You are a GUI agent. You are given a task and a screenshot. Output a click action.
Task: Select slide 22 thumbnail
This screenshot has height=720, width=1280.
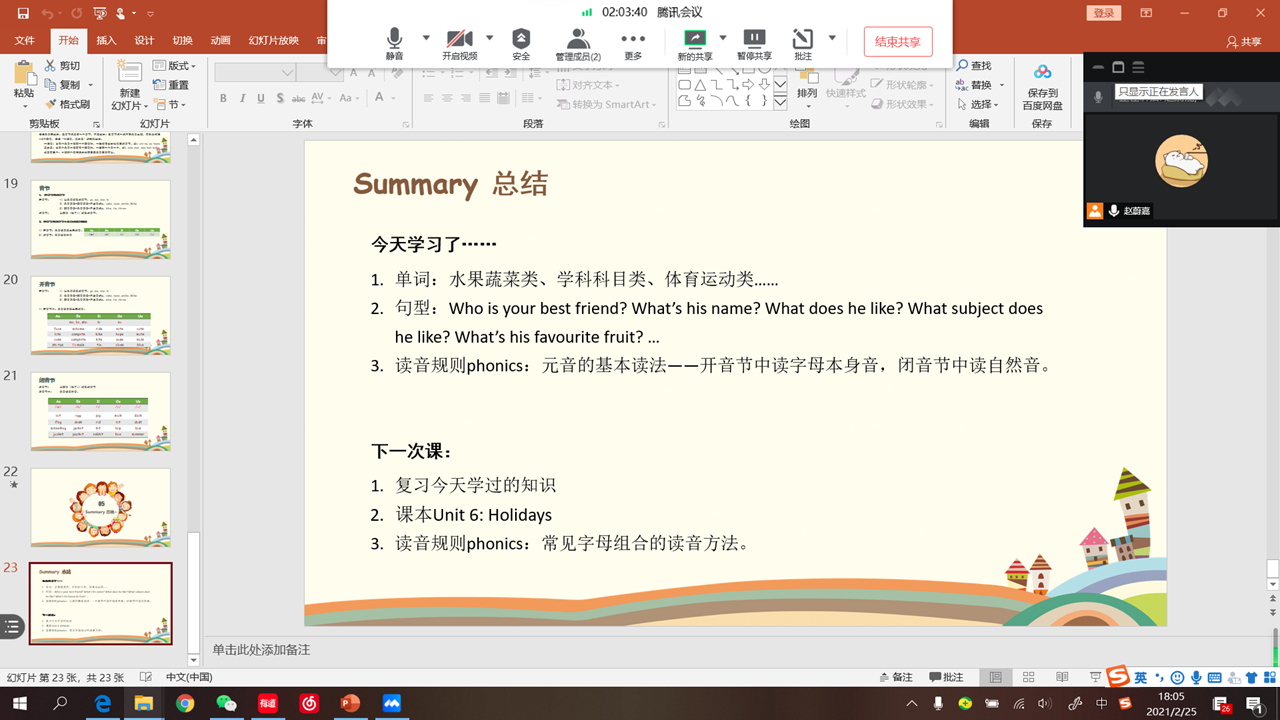coord(100,507)
